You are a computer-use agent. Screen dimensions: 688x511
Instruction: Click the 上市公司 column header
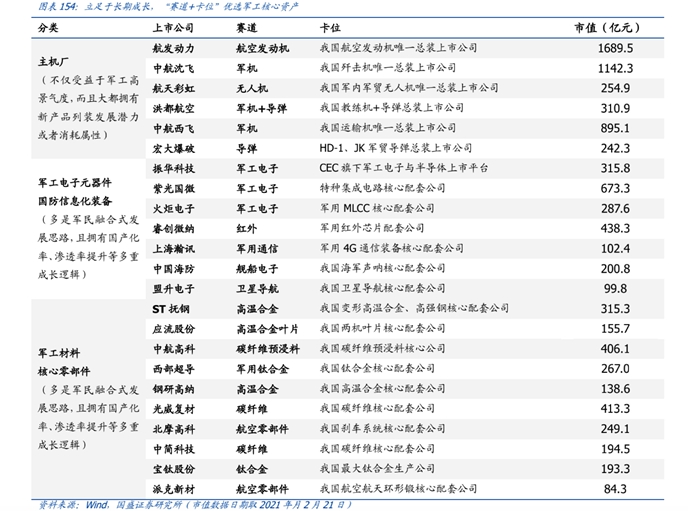tap(173, 28)
